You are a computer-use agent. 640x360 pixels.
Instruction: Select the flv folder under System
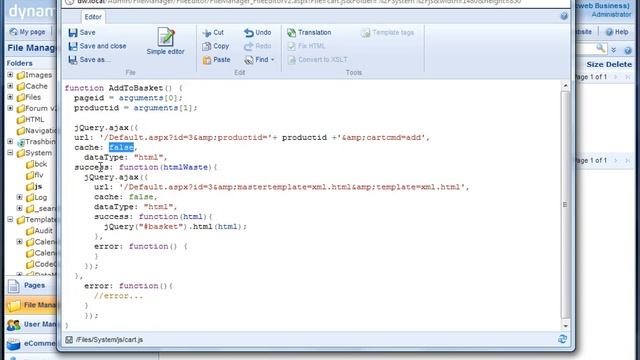[x=35, y=175]
